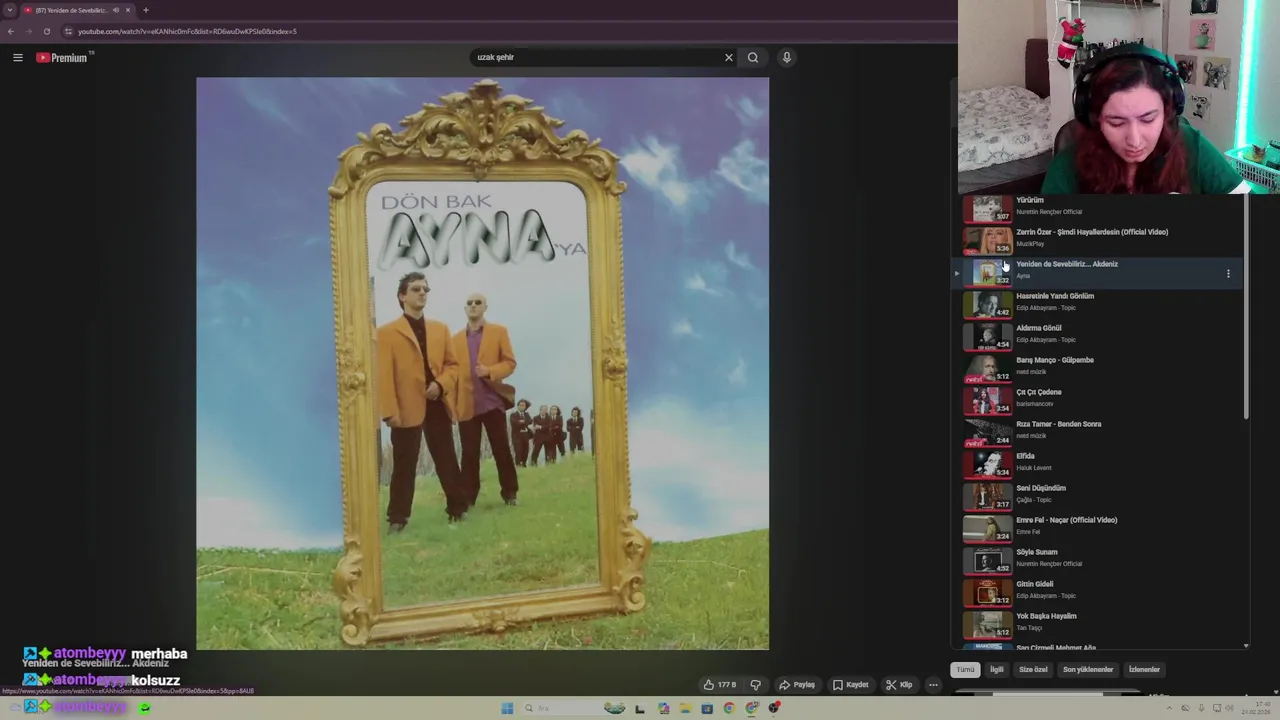
Task: Open options menu for Yeniden de Sevebiliriz playlist row
Action: [x=1228, y=273]
